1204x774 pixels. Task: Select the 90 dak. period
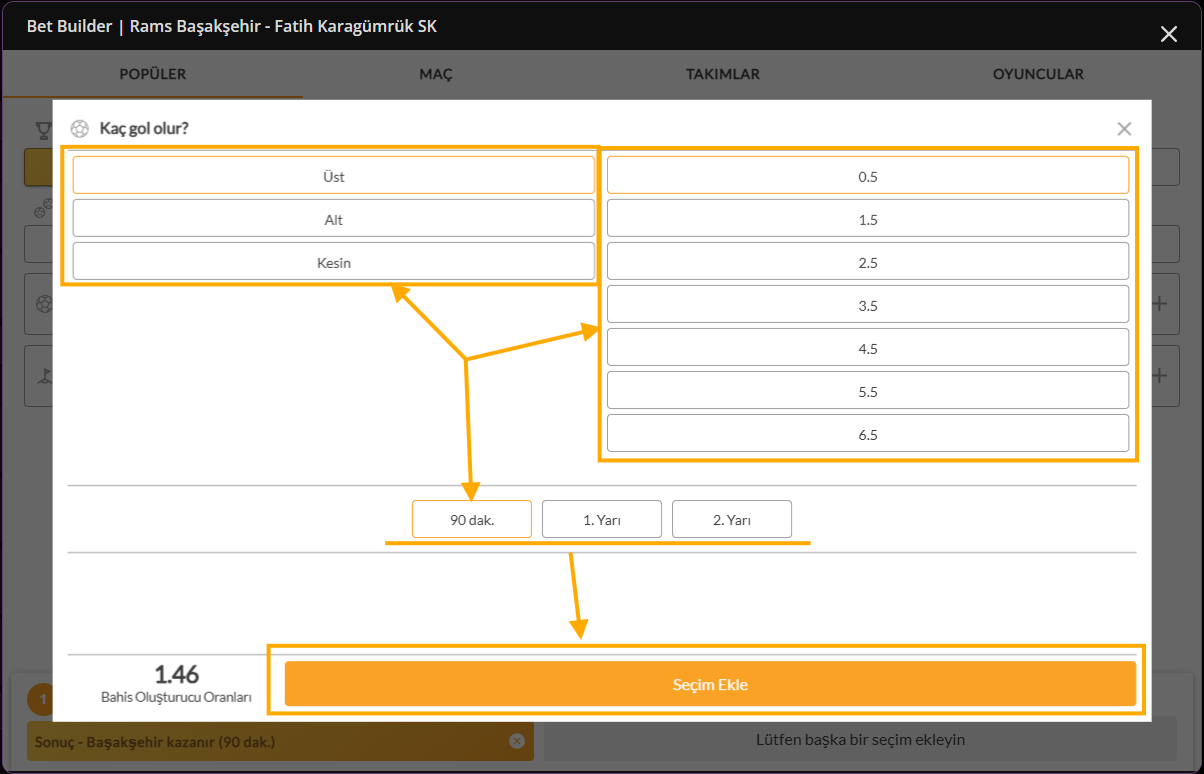472,519
